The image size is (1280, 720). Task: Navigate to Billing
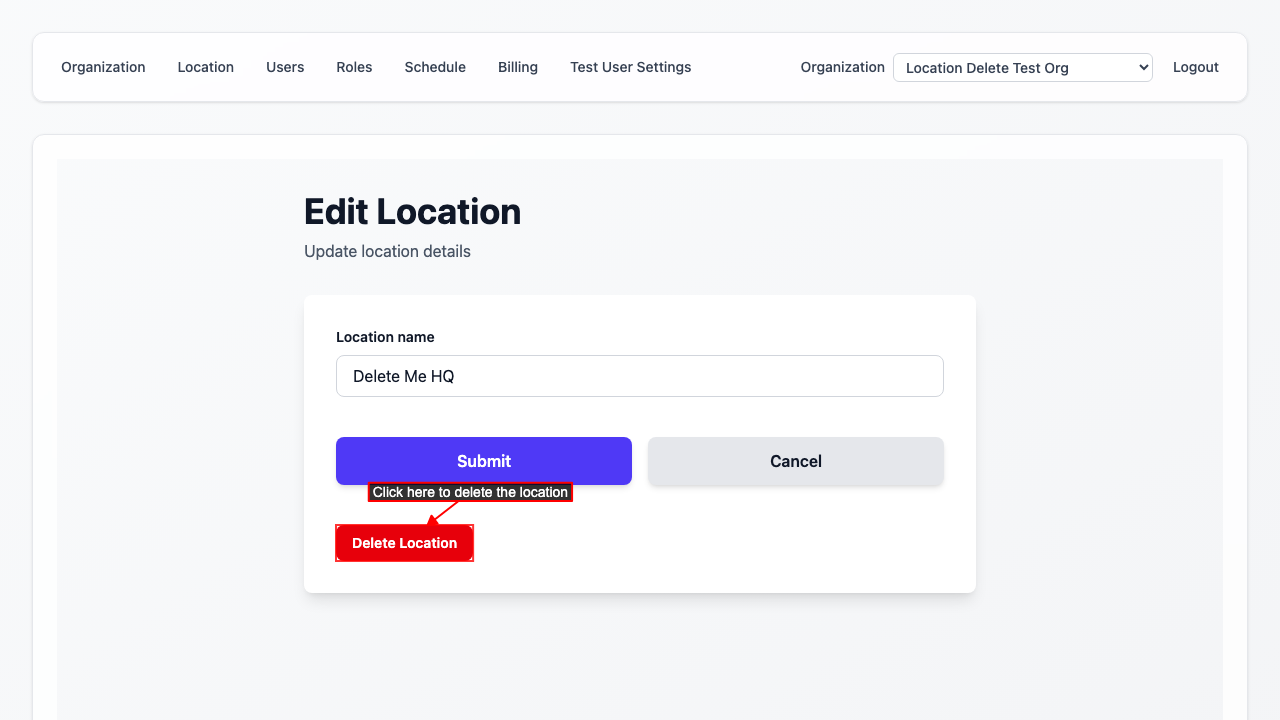pyautogui.click(x=517, y=67)
